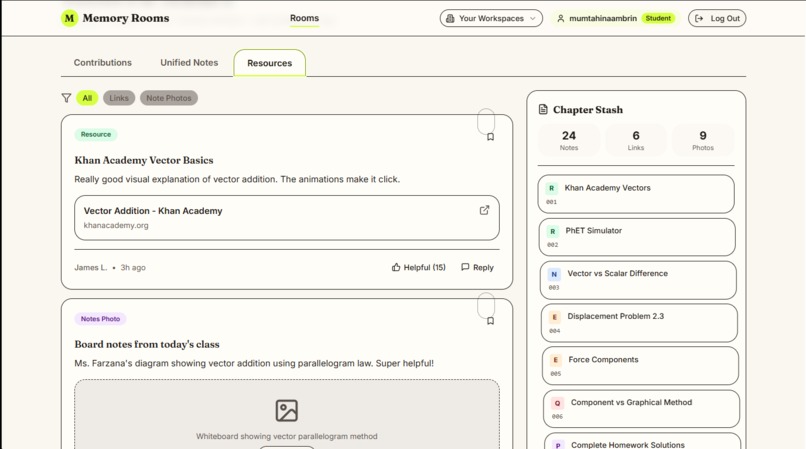Click the Log Out button
Screen dimensions: 806x449
[717, 19]
